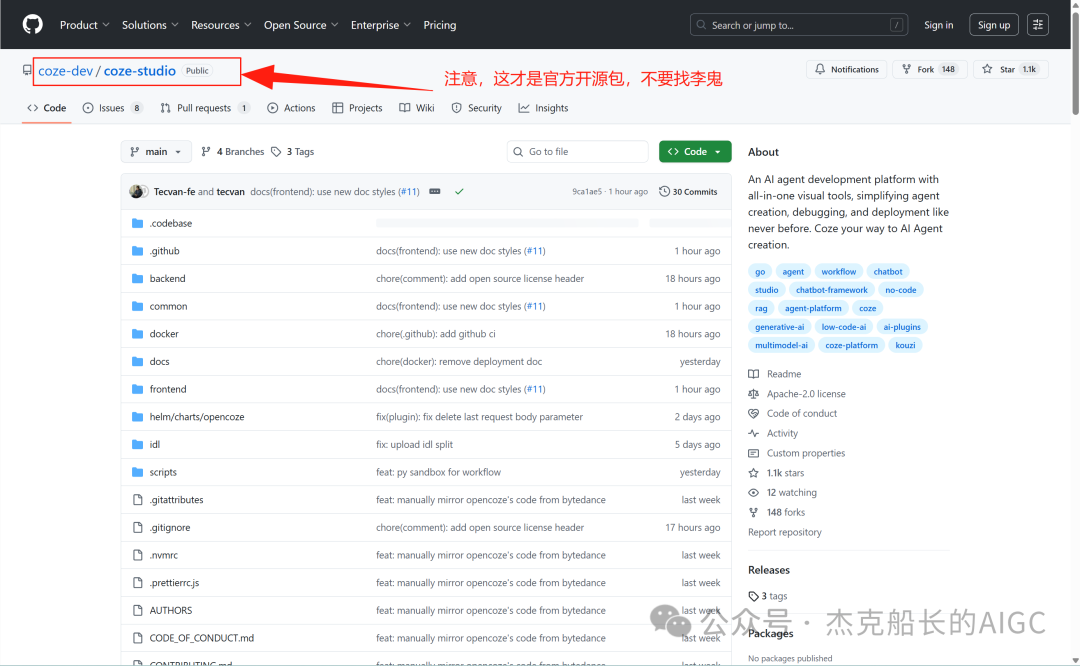This screenshot has height=666, width=1080.
Task: Click the agent-platform topic tag
Action: click(813, 309)
